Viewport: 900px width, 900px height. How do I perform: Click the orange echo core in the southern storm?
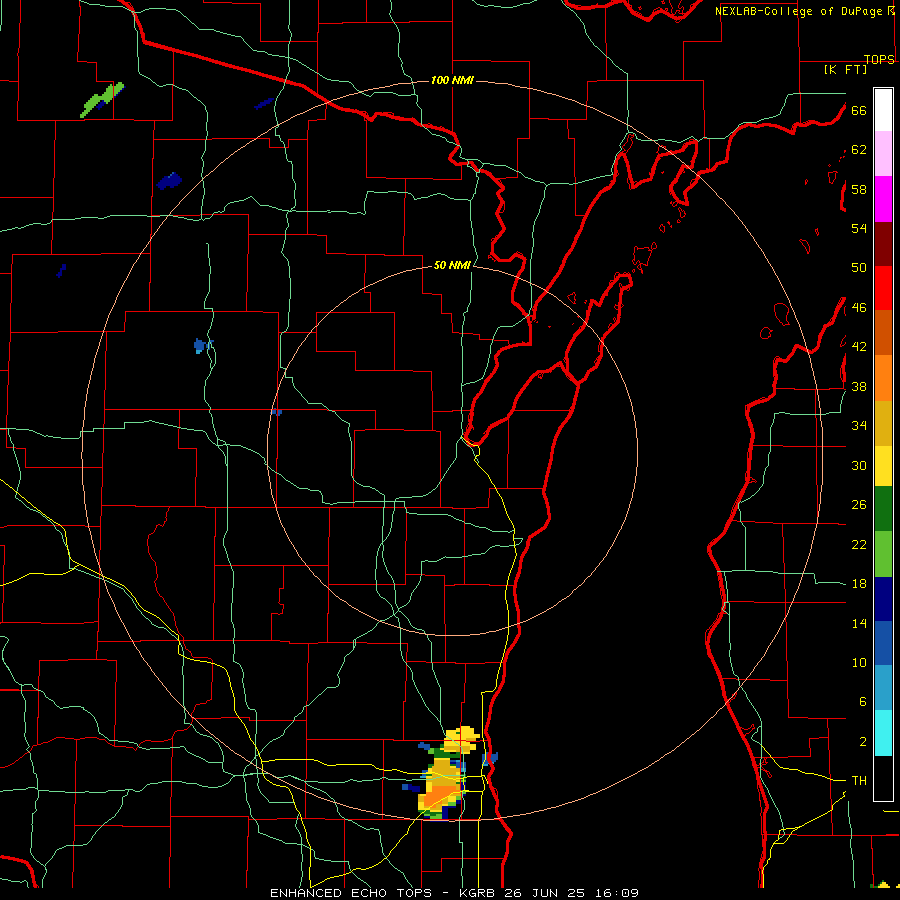(438, 796)
